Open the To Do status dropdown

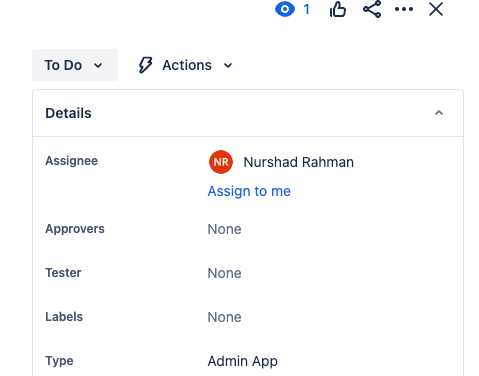(x=75, y=65)
